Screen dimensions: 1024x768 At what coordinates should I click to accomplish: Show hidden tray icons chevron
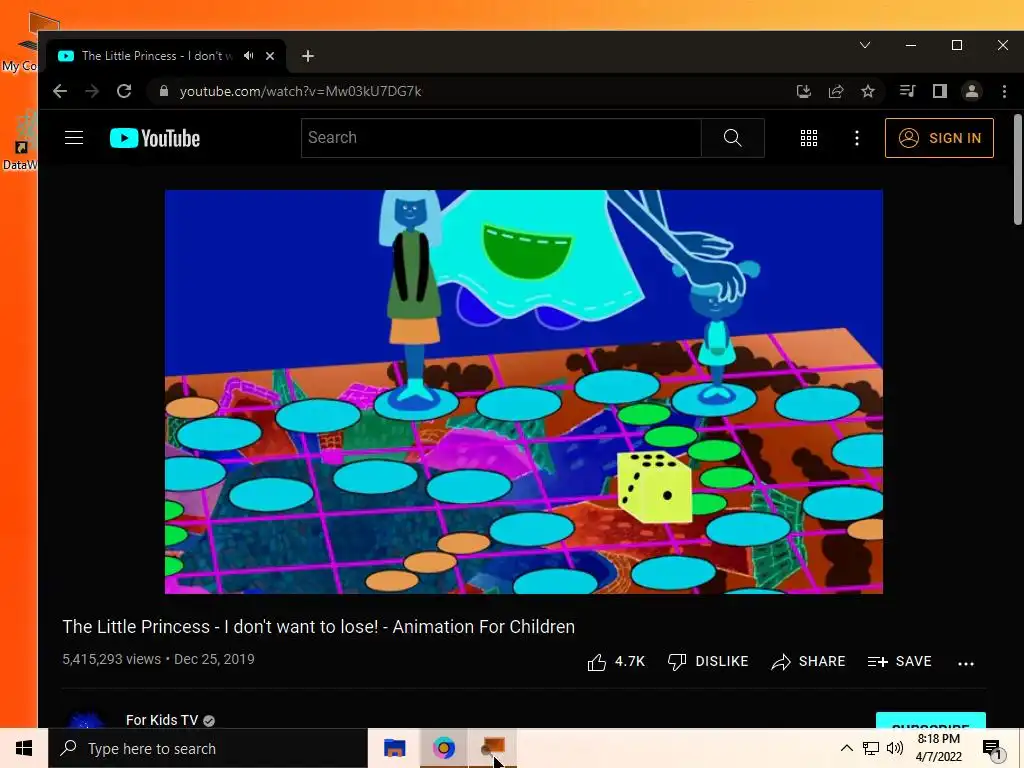click(846, 748)
